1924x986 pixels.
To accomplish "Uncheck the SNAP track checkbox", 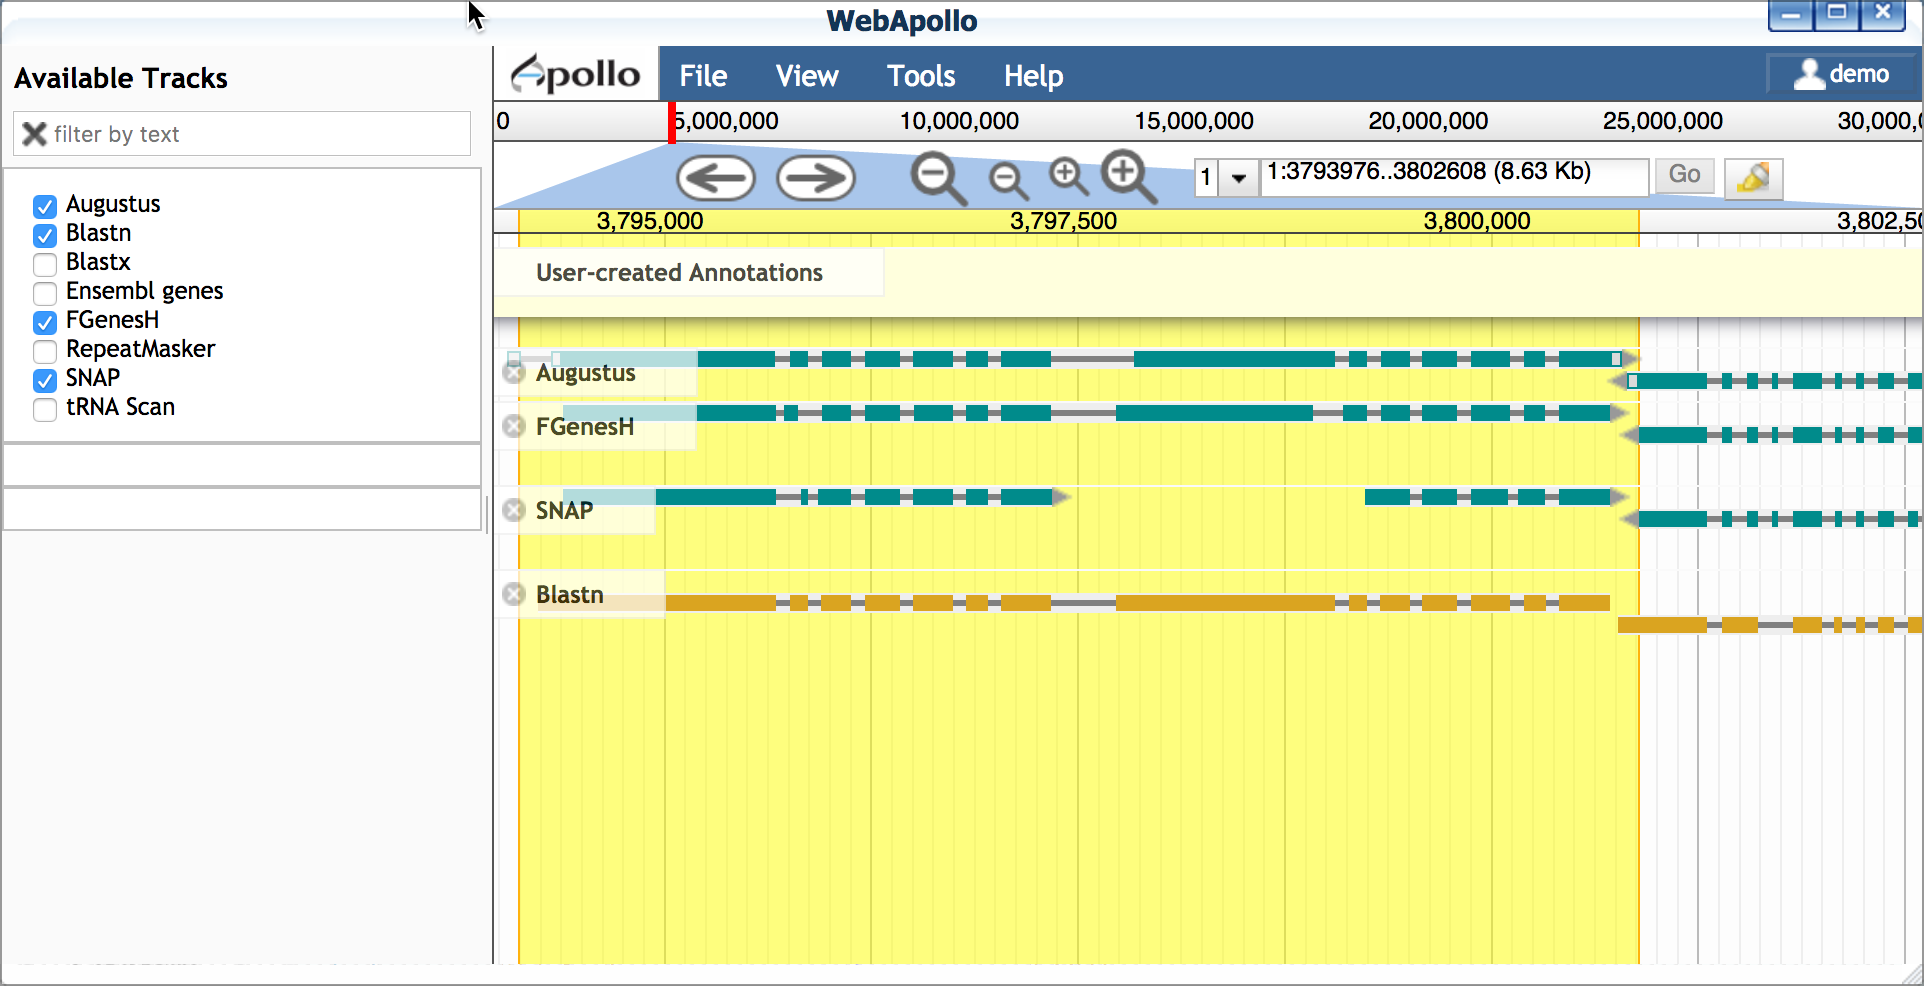I will (45, 381).
